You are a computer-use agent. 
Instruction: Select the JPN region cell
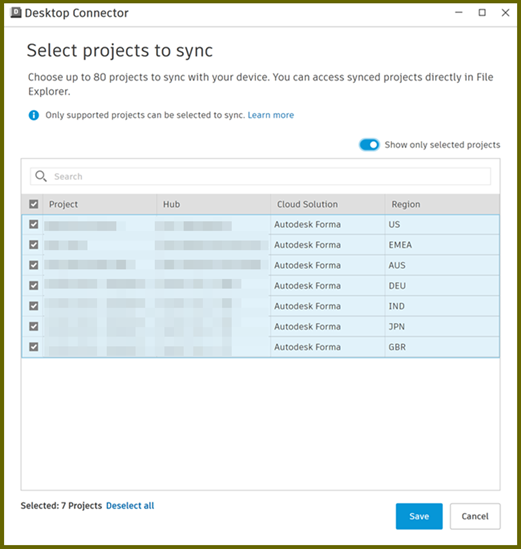coord(442,326)
